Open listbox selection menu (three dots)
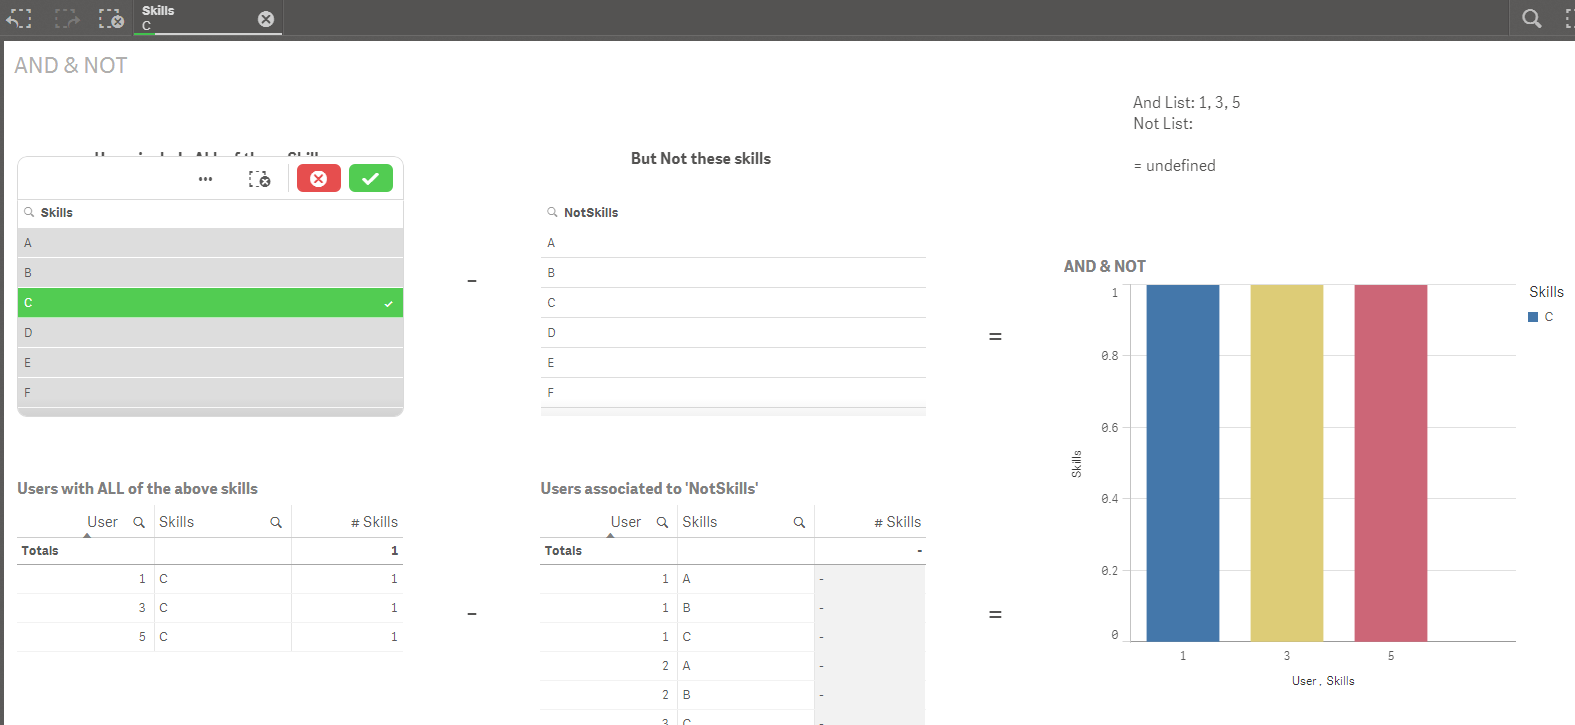Viewport: 1575px width, 725px height. click(x=205, y=179)
